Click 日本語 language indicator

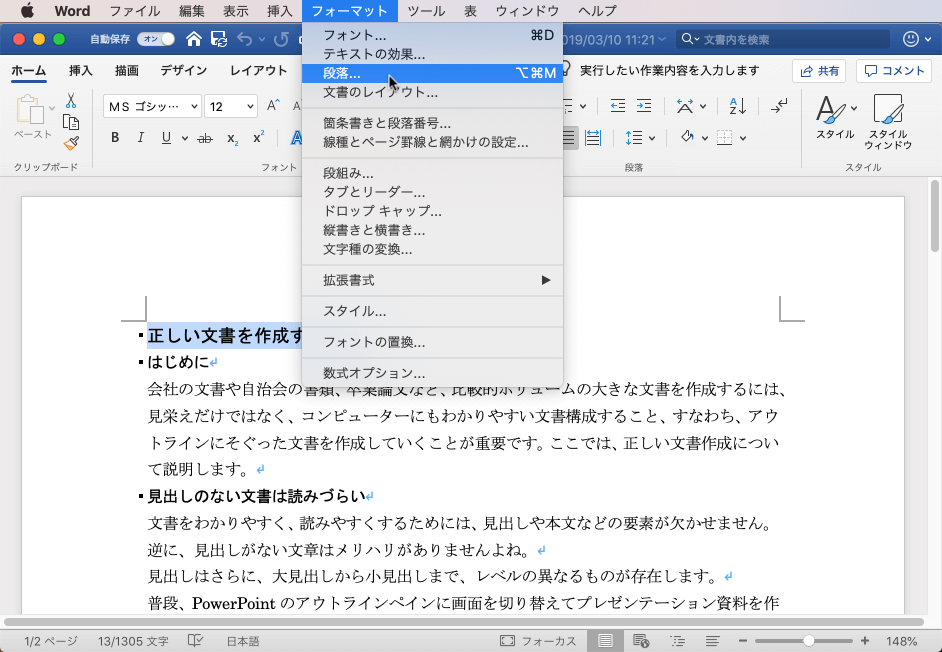[x=243, y=641]
